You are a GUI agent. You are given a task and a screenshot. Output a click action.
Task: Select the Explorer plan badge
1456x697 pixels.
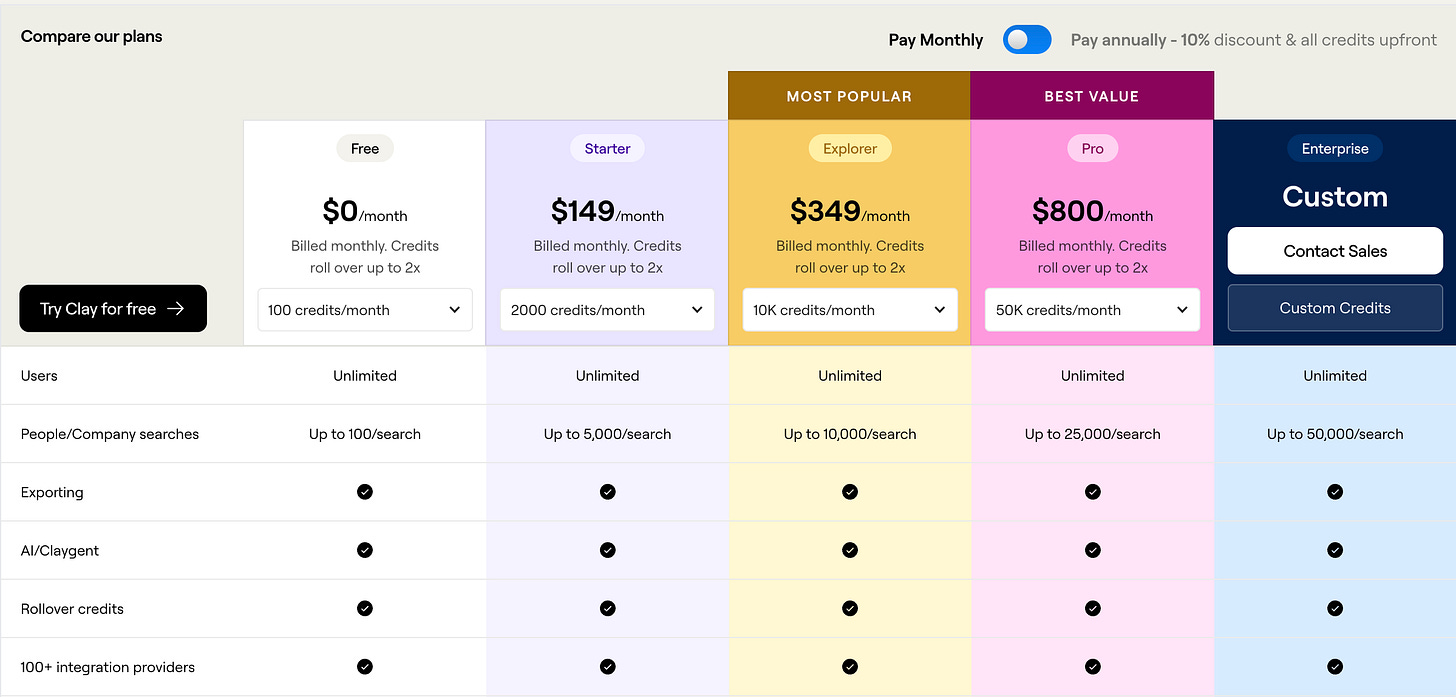coord(850,149)
